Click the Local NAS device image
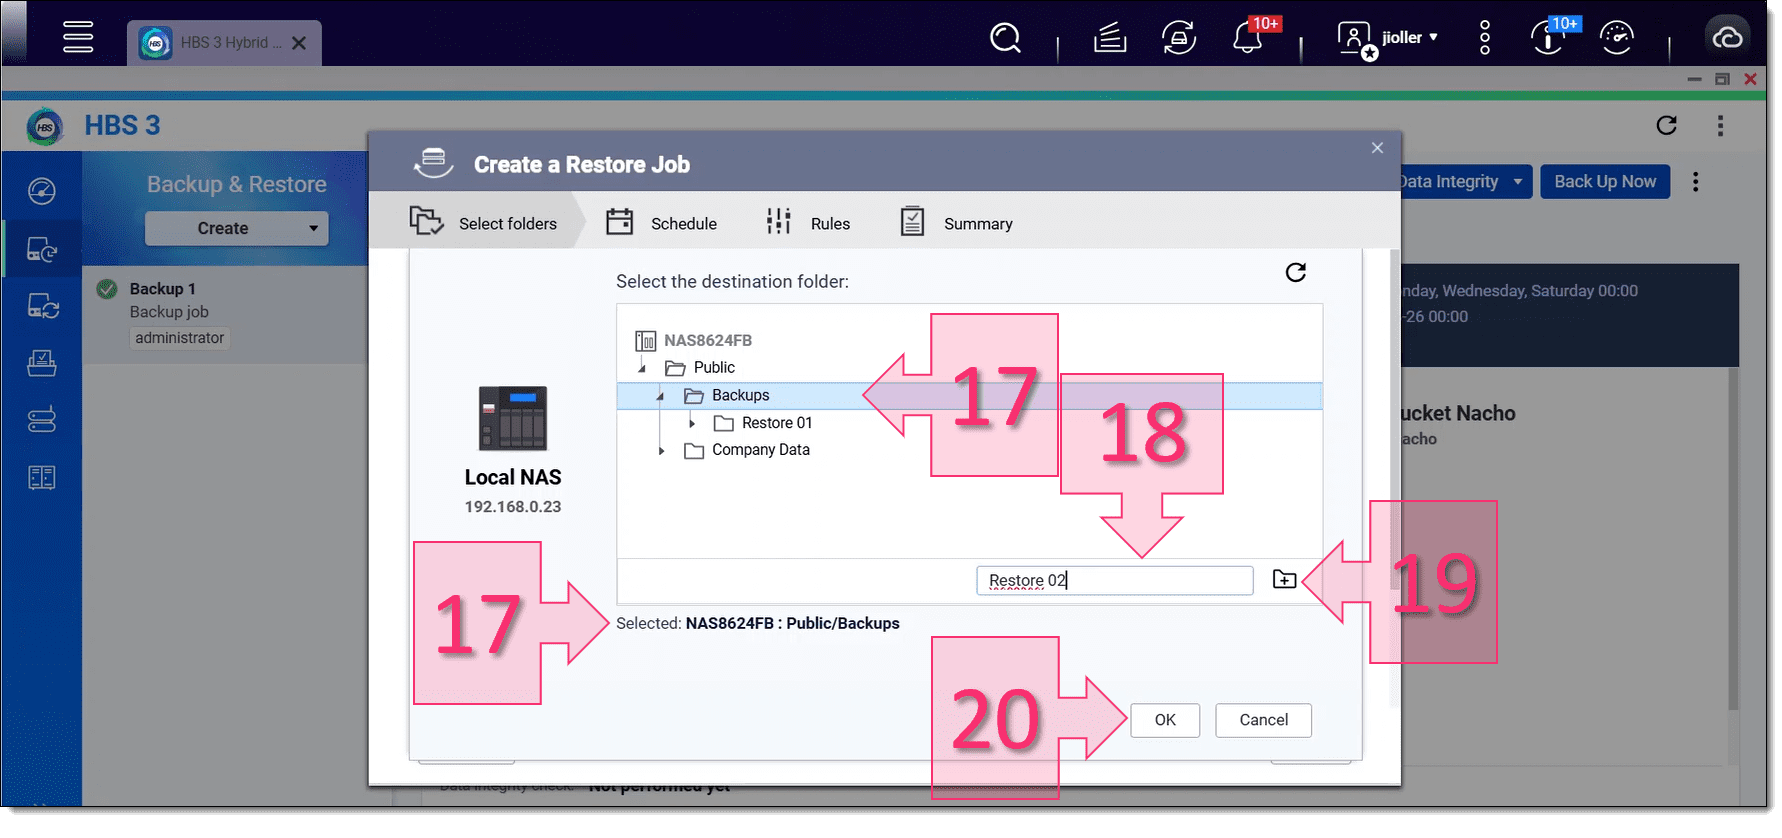The image size is (1782, 838). coord(513,418)
